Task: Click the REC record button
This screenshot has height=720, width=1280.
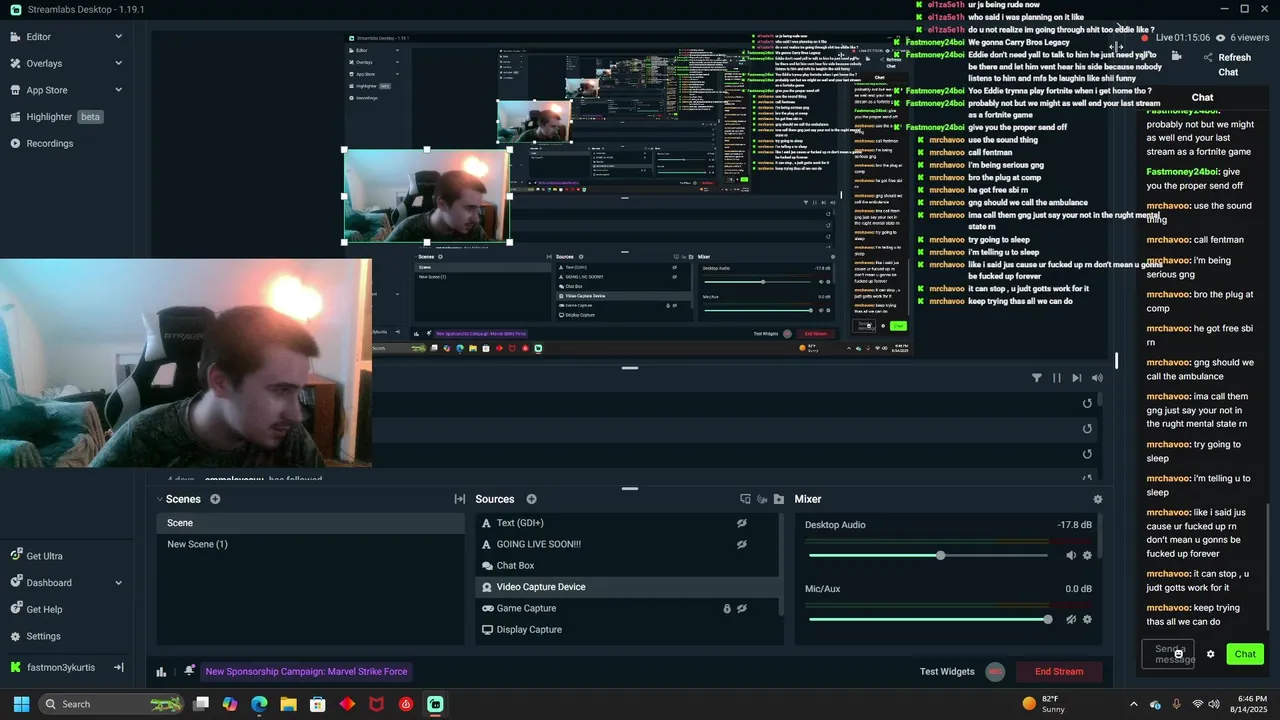Action: [995, 672]
